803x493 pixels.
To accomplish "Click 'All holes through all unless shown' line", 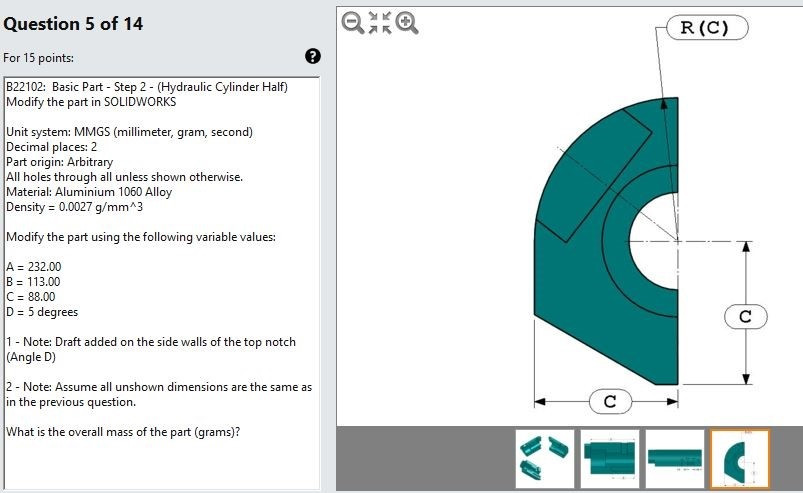I will 124,177.
